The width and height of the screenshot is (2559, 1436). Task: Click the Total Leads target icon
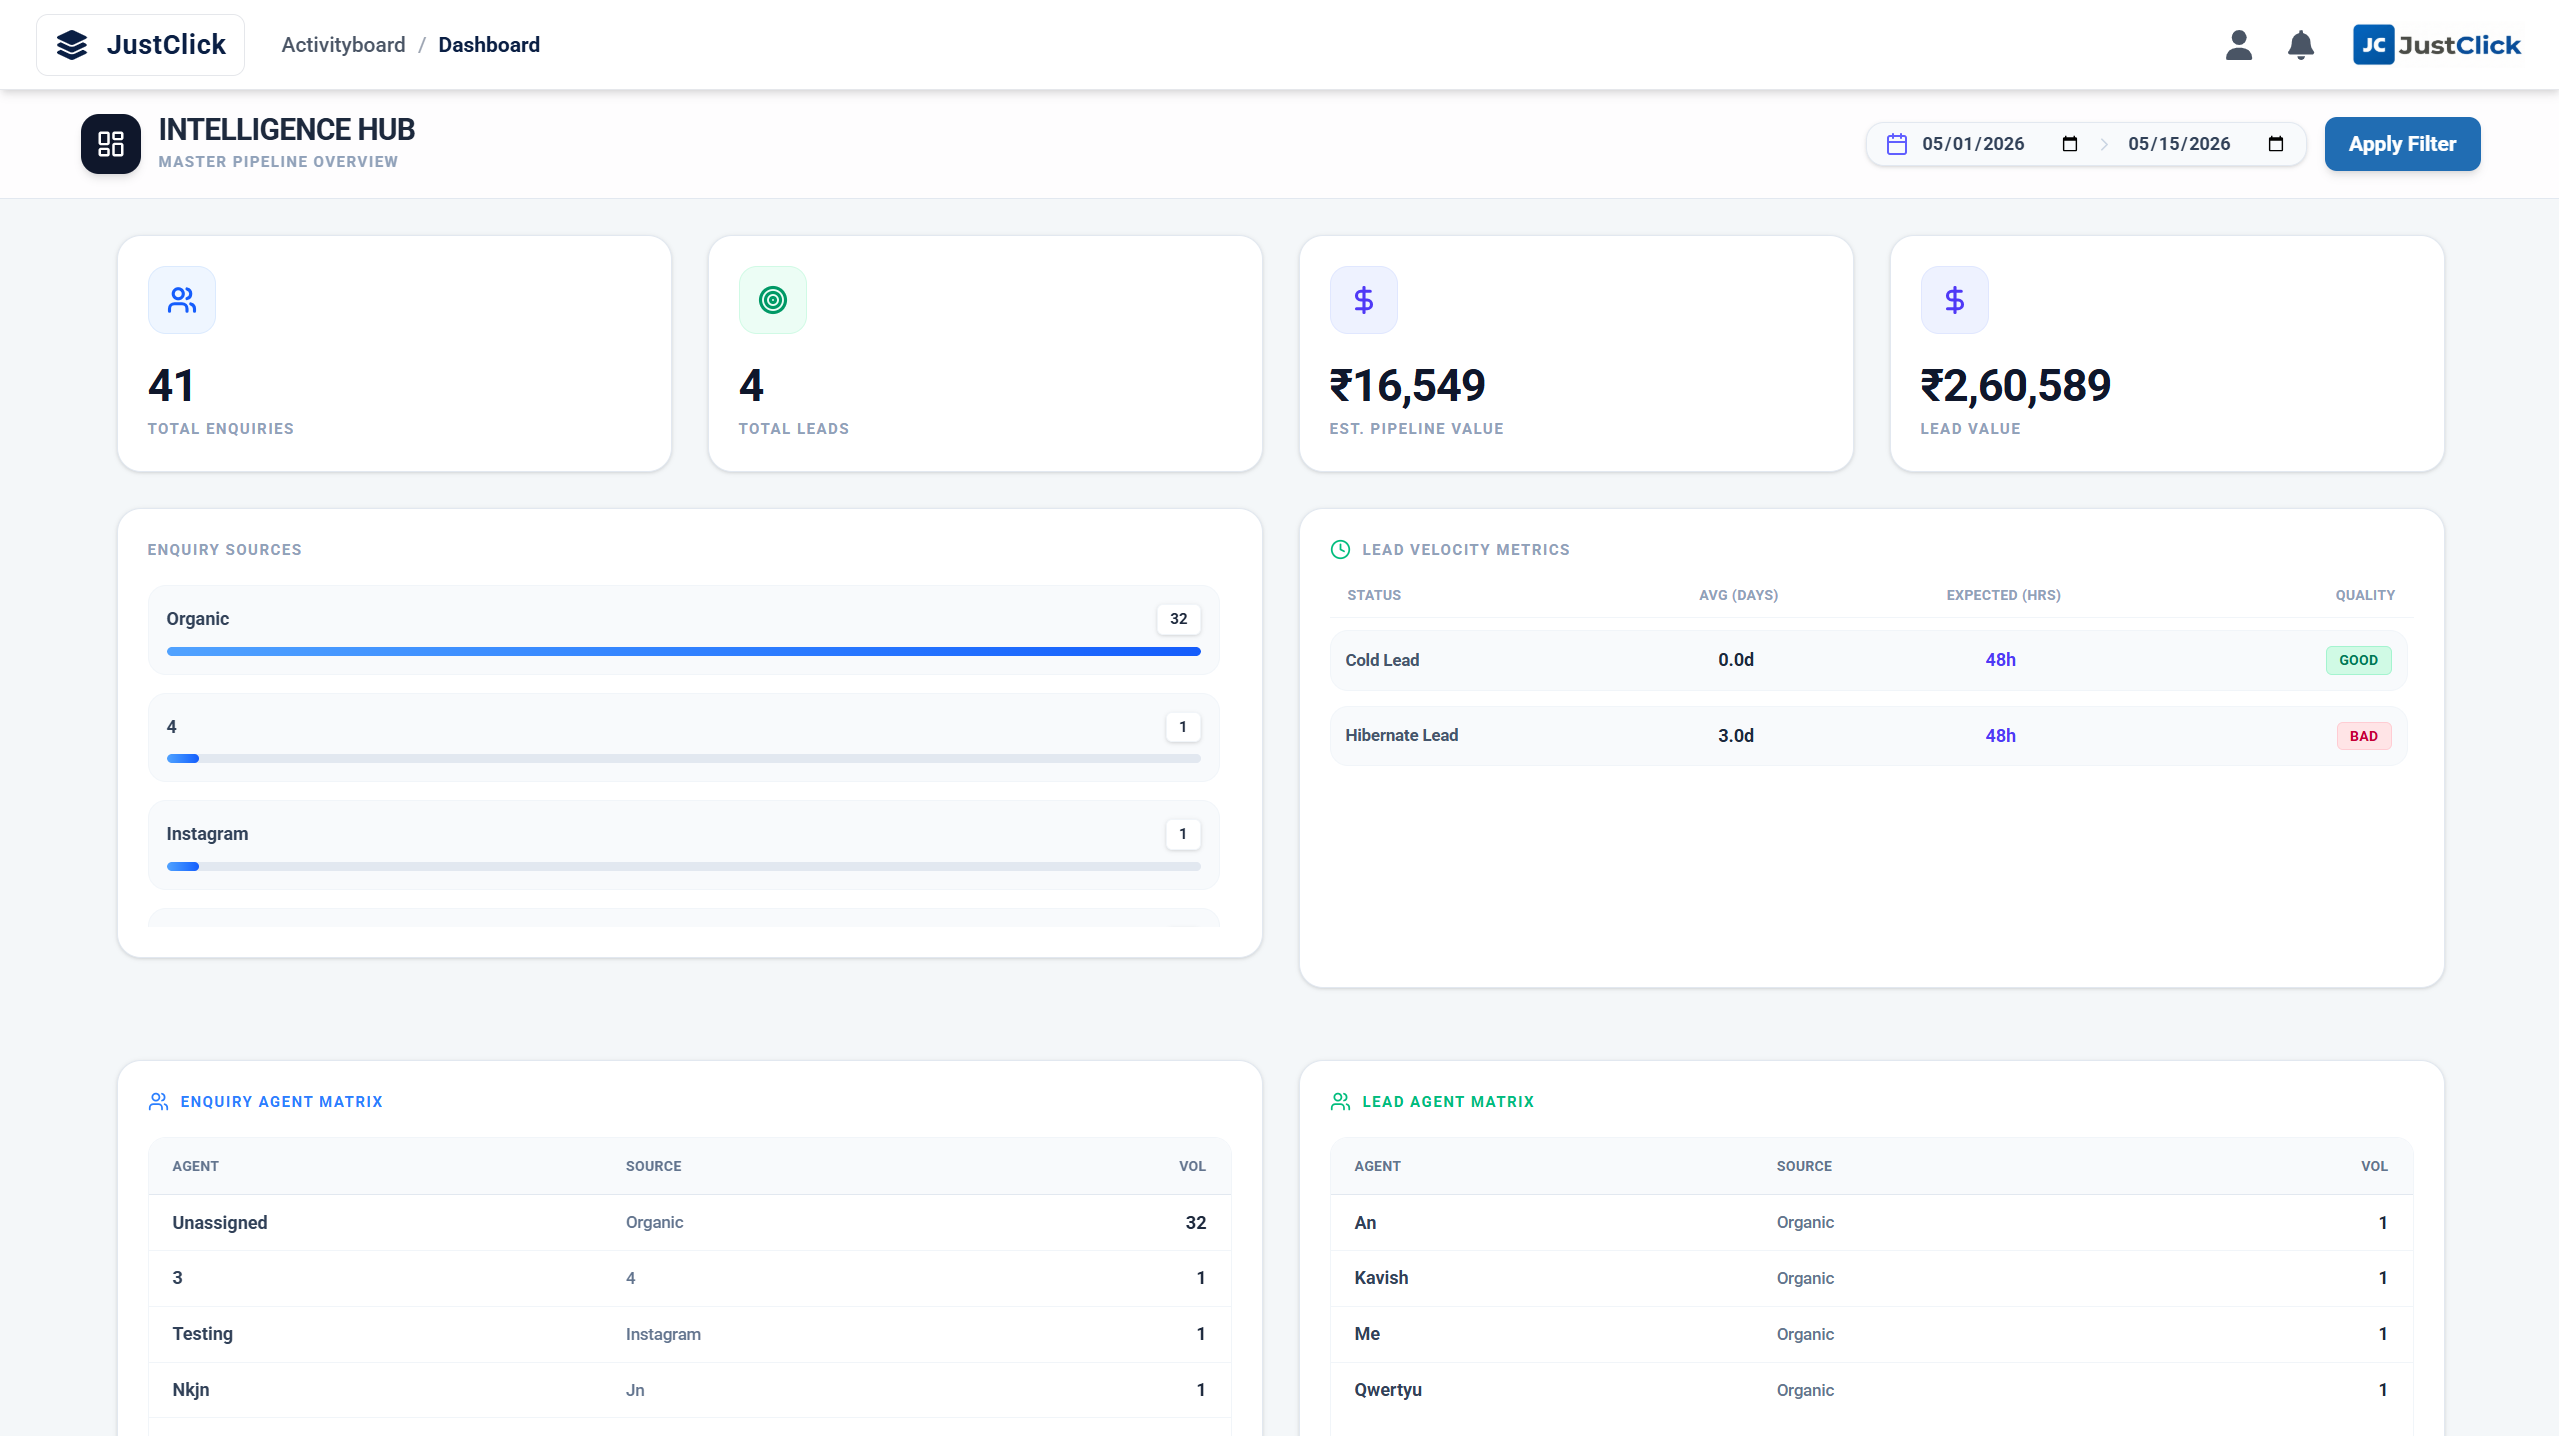(773, 300)
